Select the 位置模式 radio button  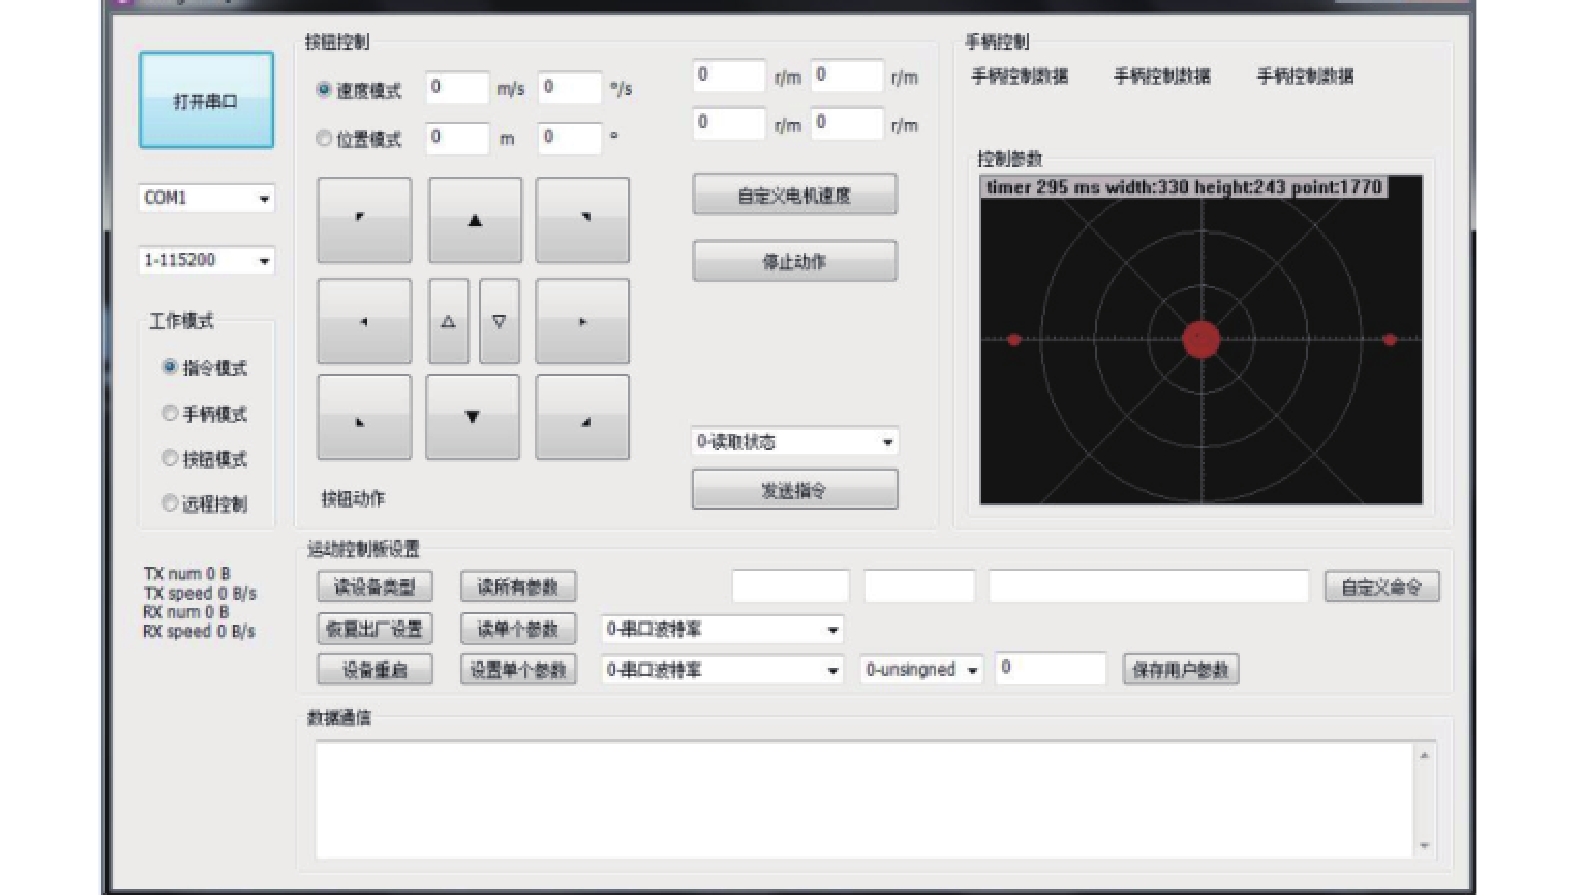click(x=324, y=139)
